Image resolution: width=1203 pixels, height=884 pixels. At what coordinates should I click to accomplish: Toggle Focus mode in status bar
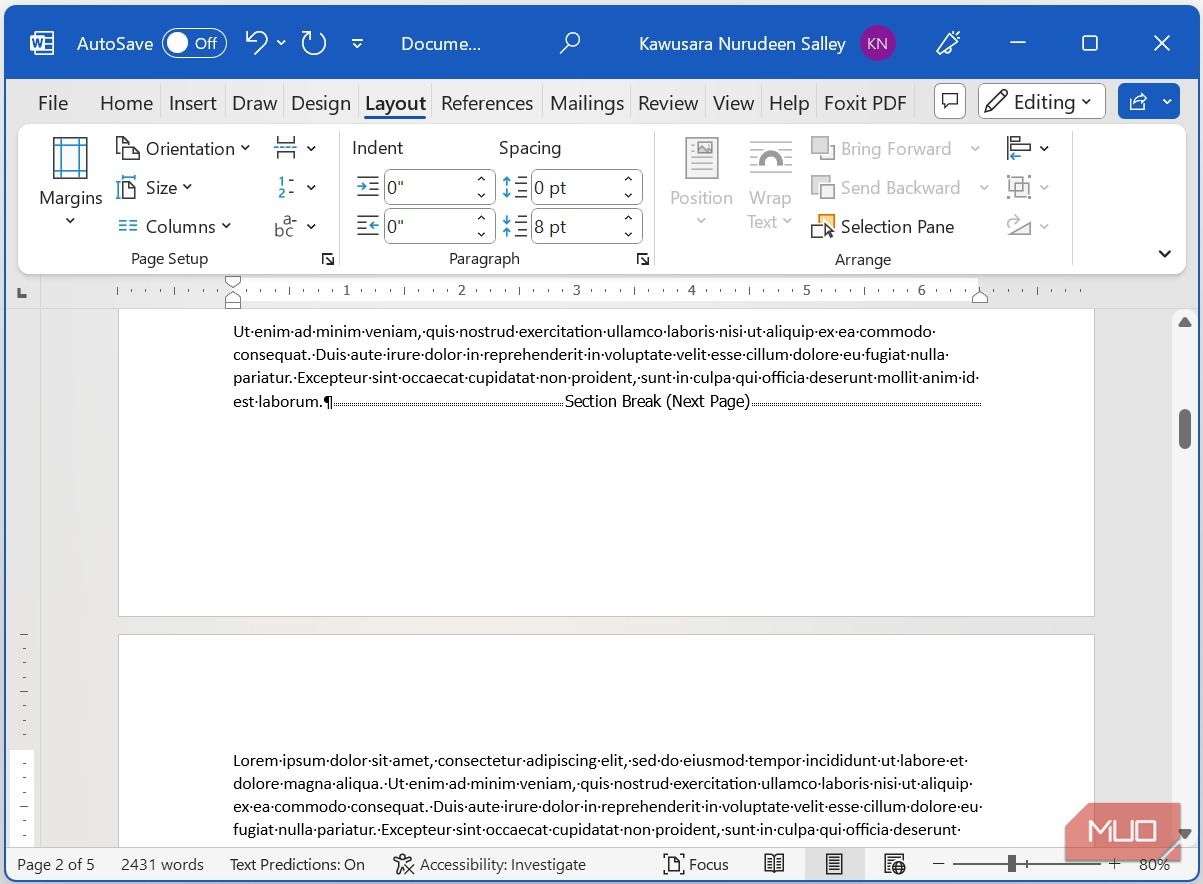point(696,864)
